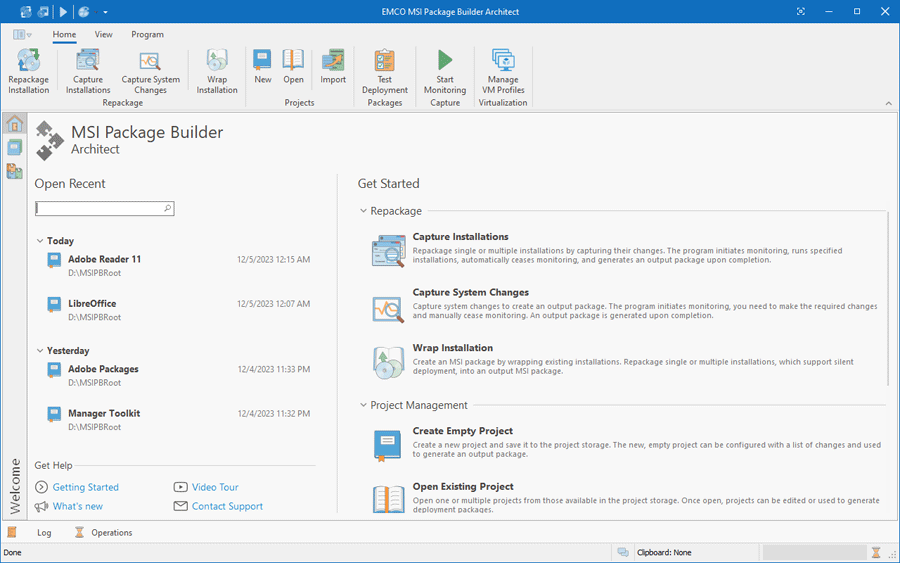This screenshot has width=900, height=563.
Task: Click the search magnifier in Open Recent box
Action: (x=168, y=208)
